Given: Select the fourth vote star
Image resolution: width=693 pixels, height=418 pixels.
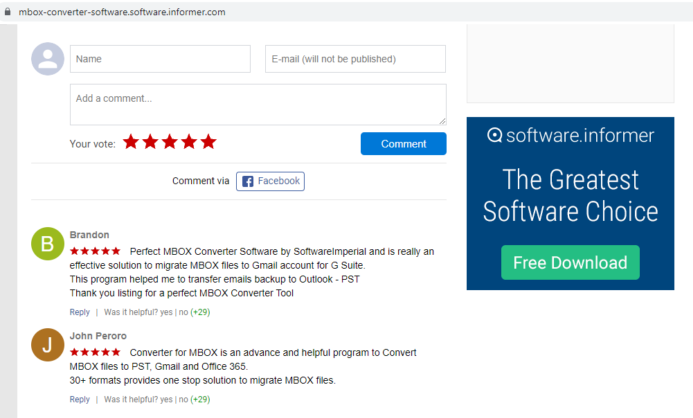Looking at the screenshot, I should (189, 142).
